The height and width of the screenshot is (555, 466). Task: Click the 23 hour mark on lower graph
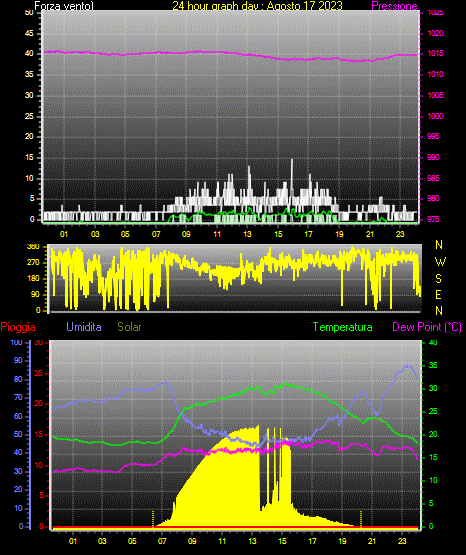pos(402,541)
